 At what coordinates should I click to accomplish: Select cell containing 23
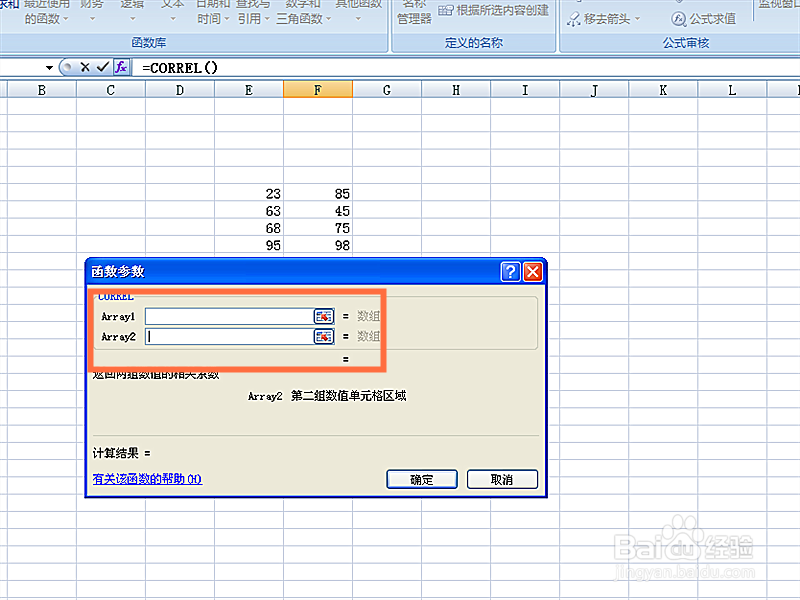249,194
